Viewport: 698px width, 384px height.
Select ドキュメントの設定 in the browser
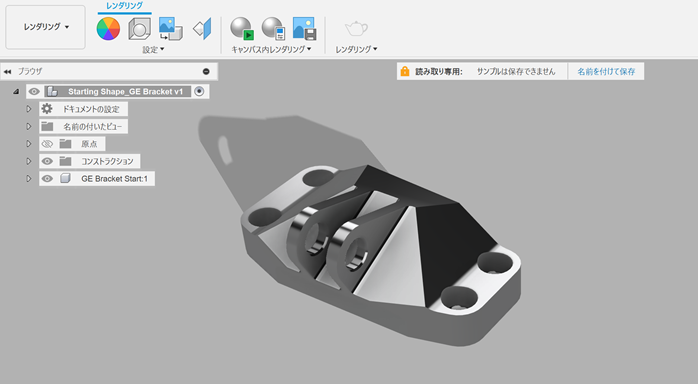[x=91, y=109]
